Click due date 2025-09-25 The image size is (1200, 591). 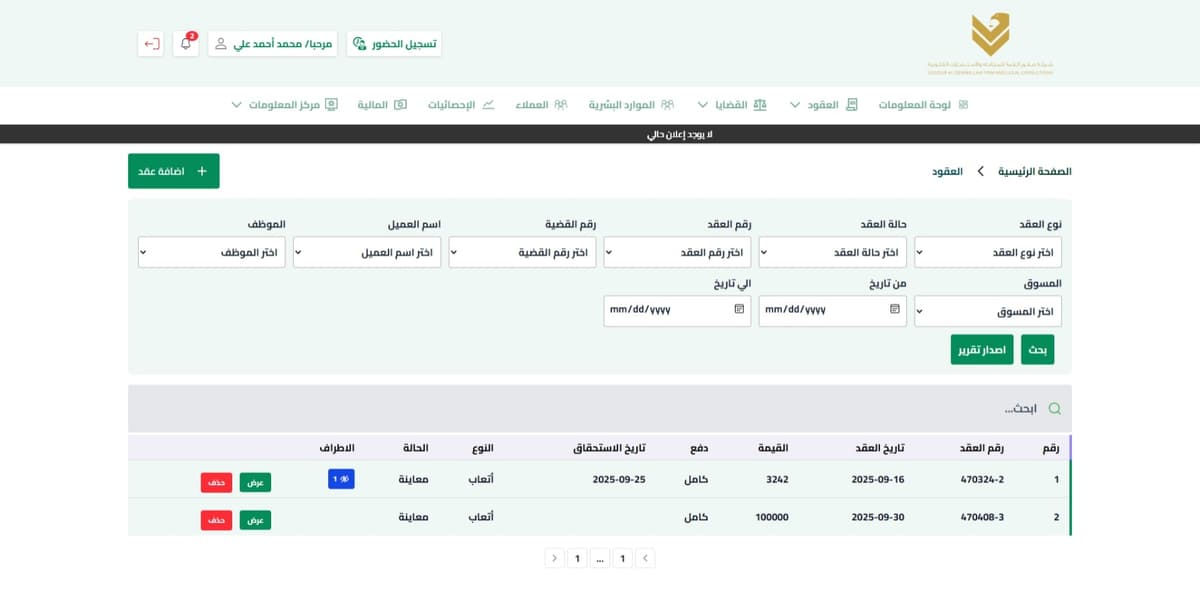pos(621,480)
